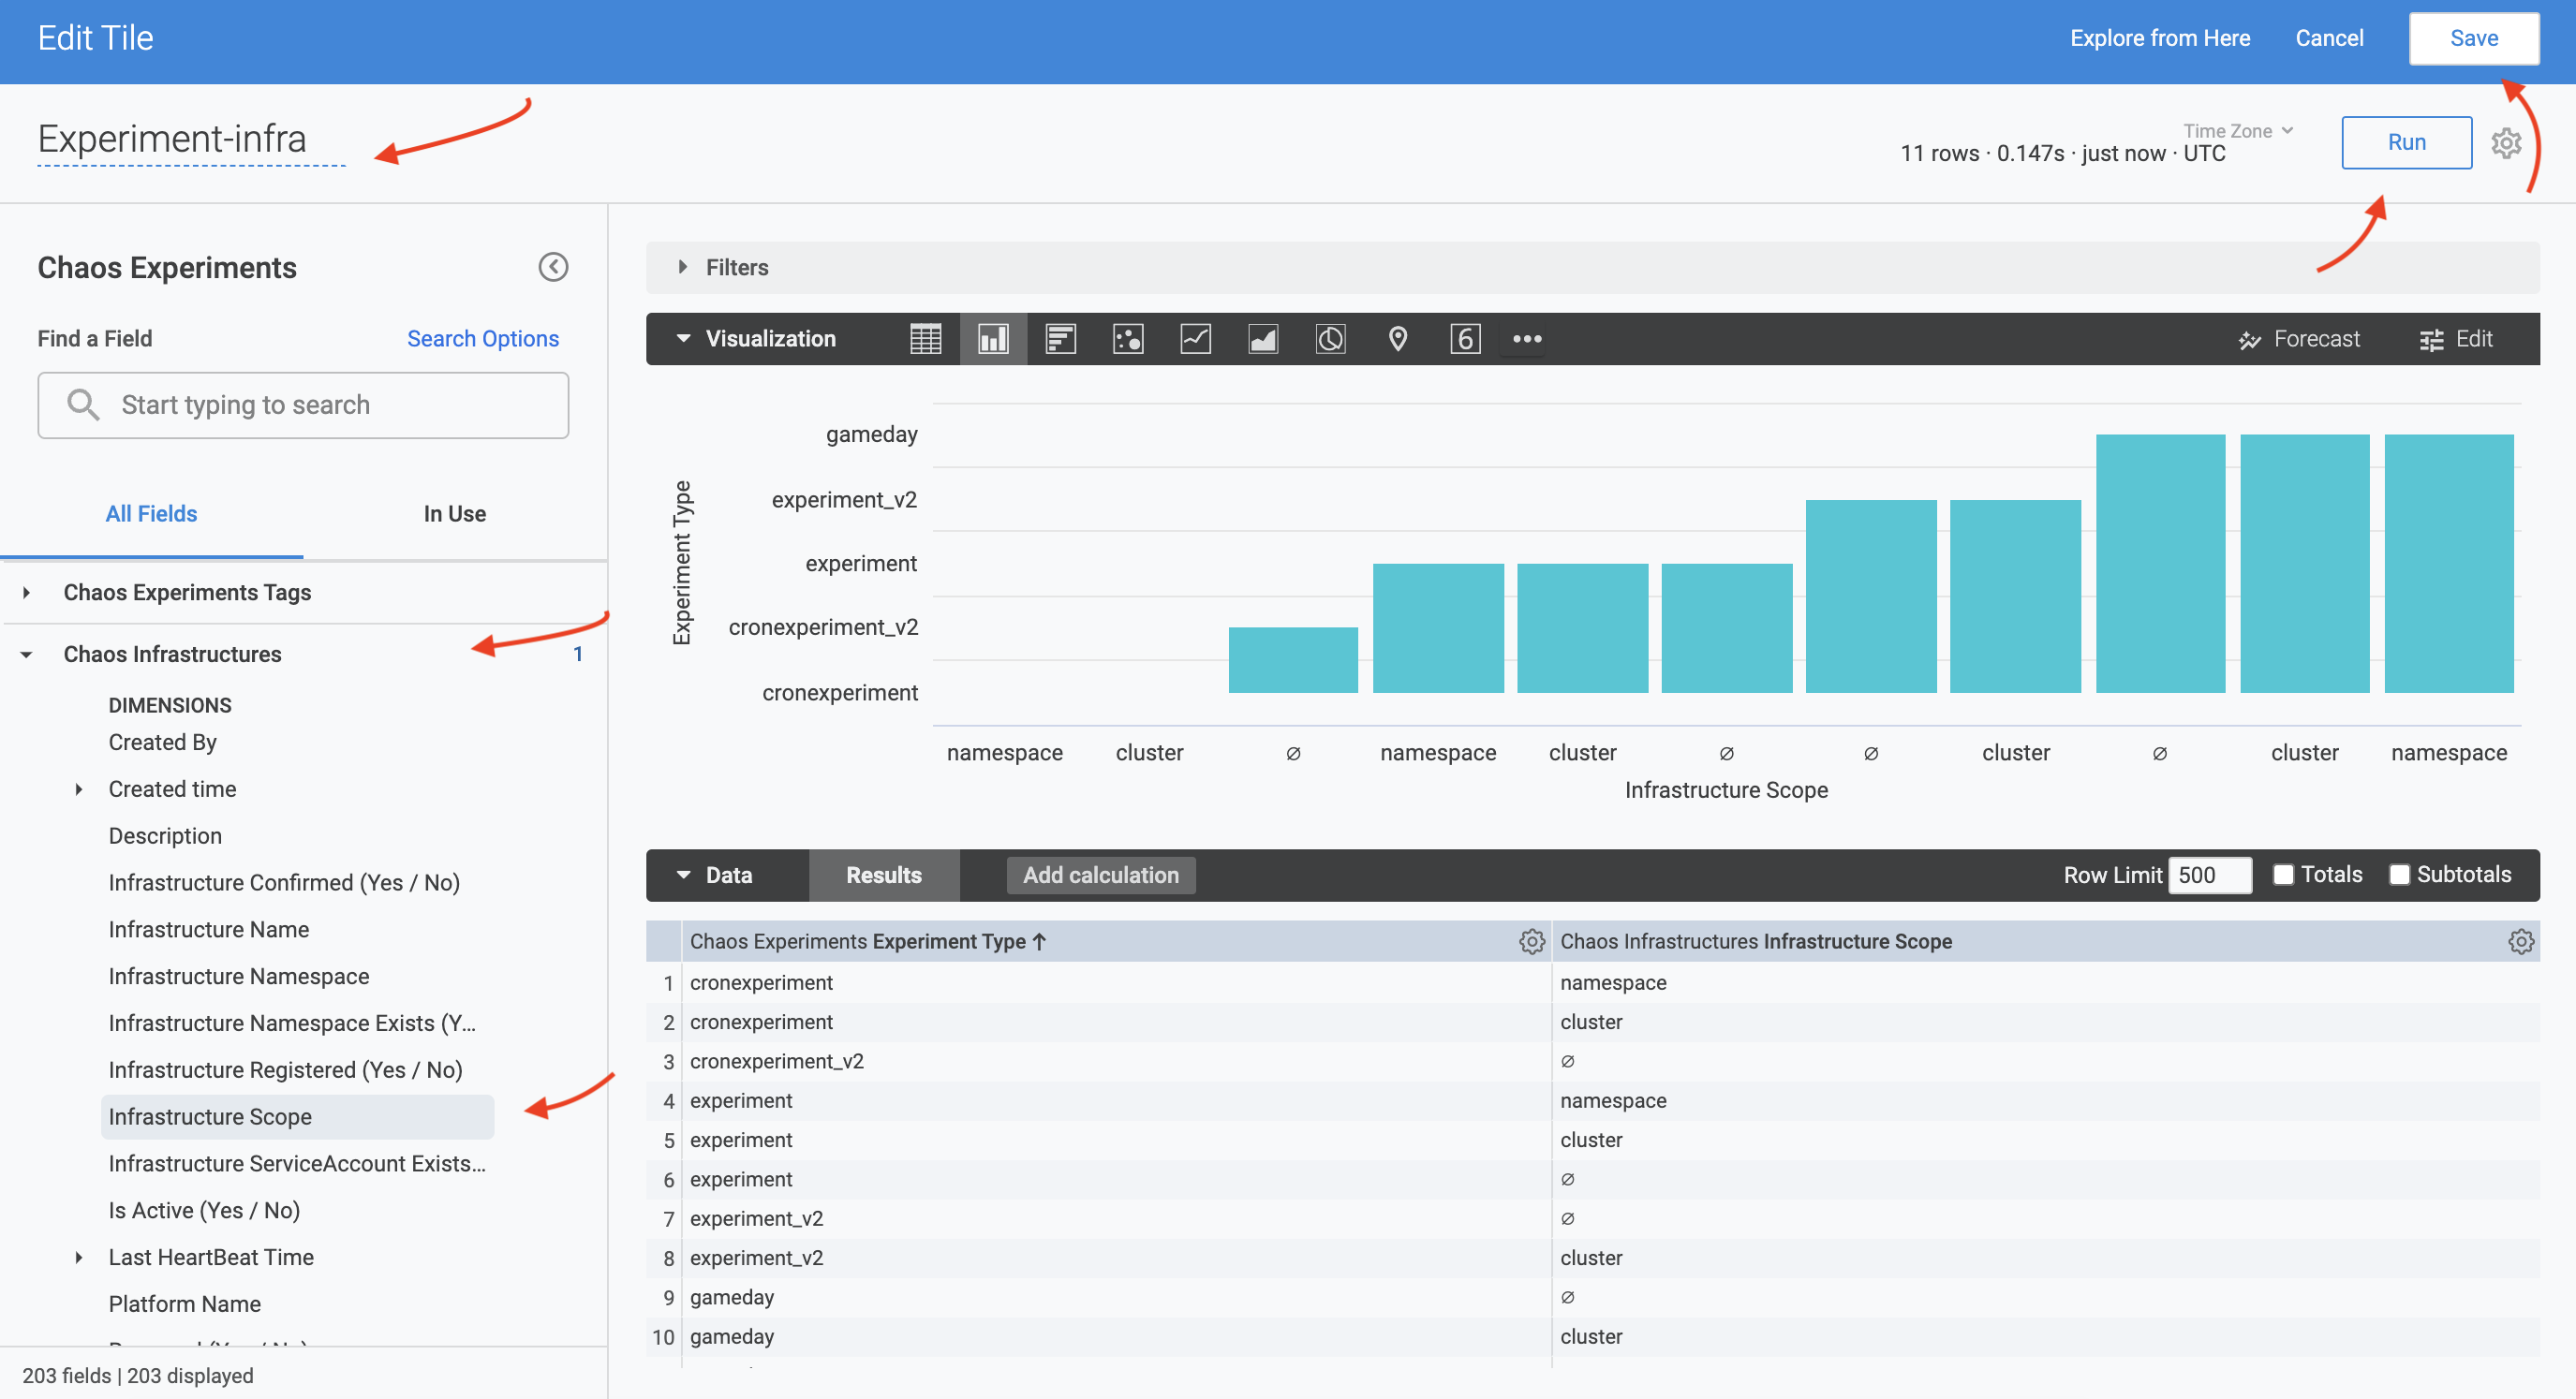
Task: Click the Row Limit input field
Action: [2210, 875]
